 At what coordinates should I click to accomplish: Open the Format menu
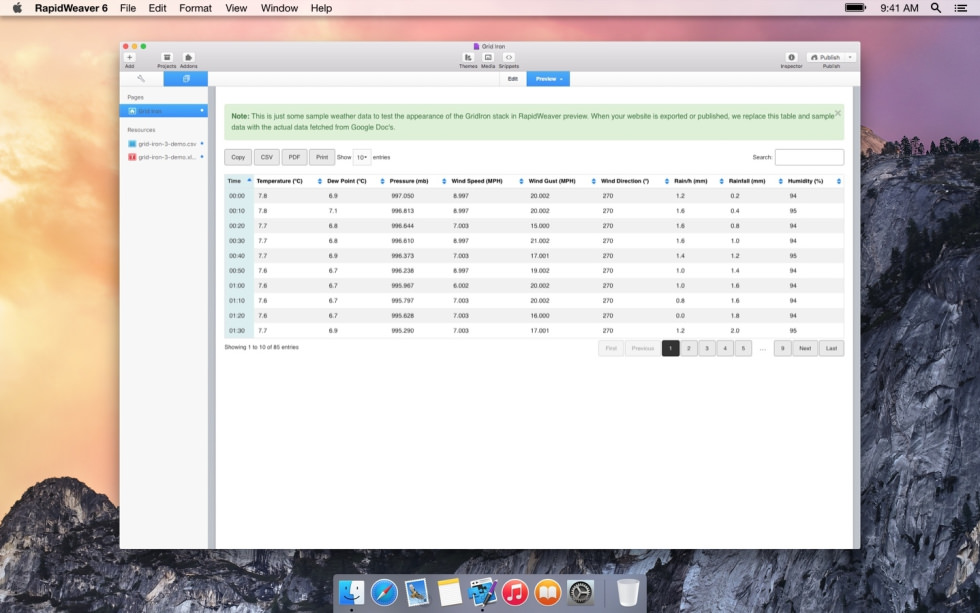pyautogui.click(x=196, y=8)
